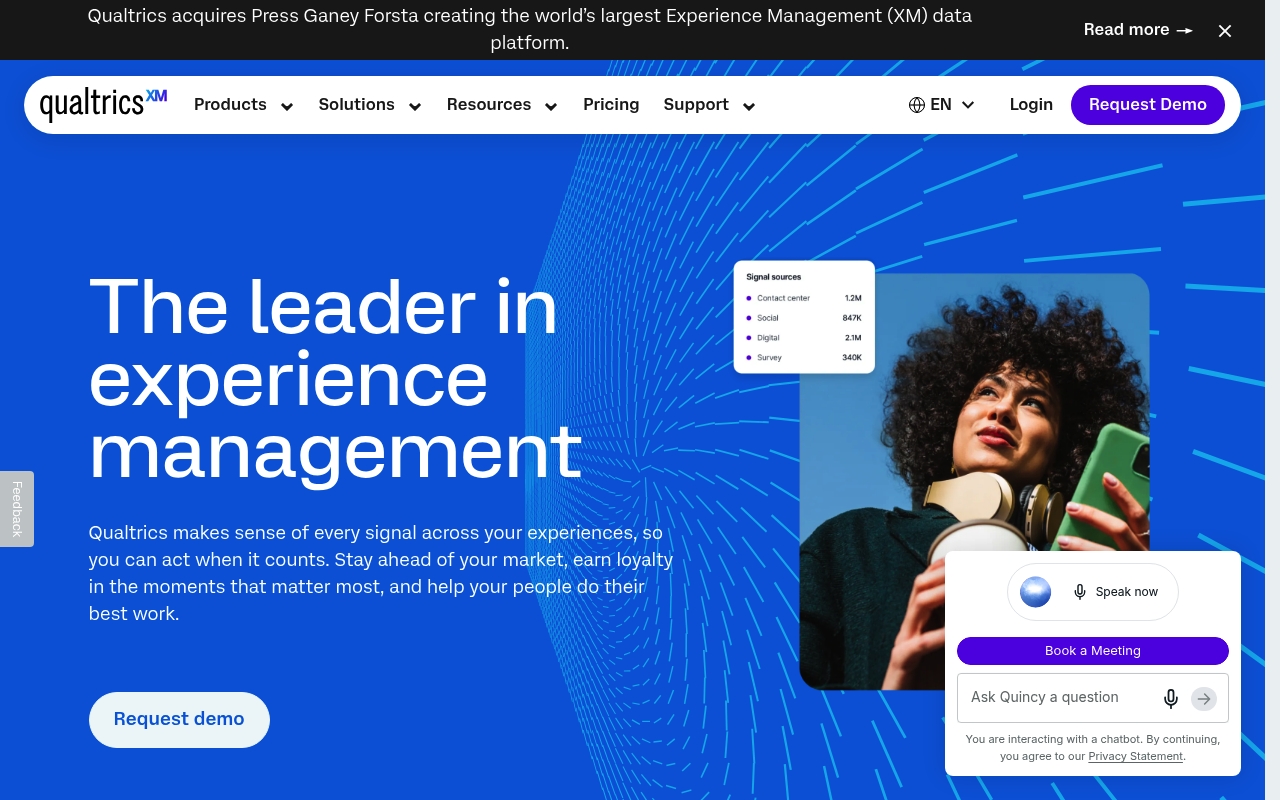Open the Privacy Statement link
Screen dimensions: 1280x800
coord(1136,756)
